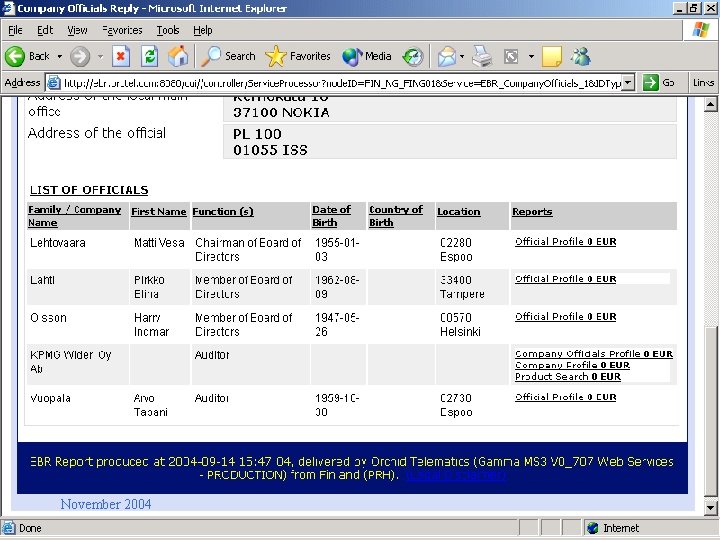
Task: Click the 37100 NOKIA address text
Action: [x=281, y=112]
